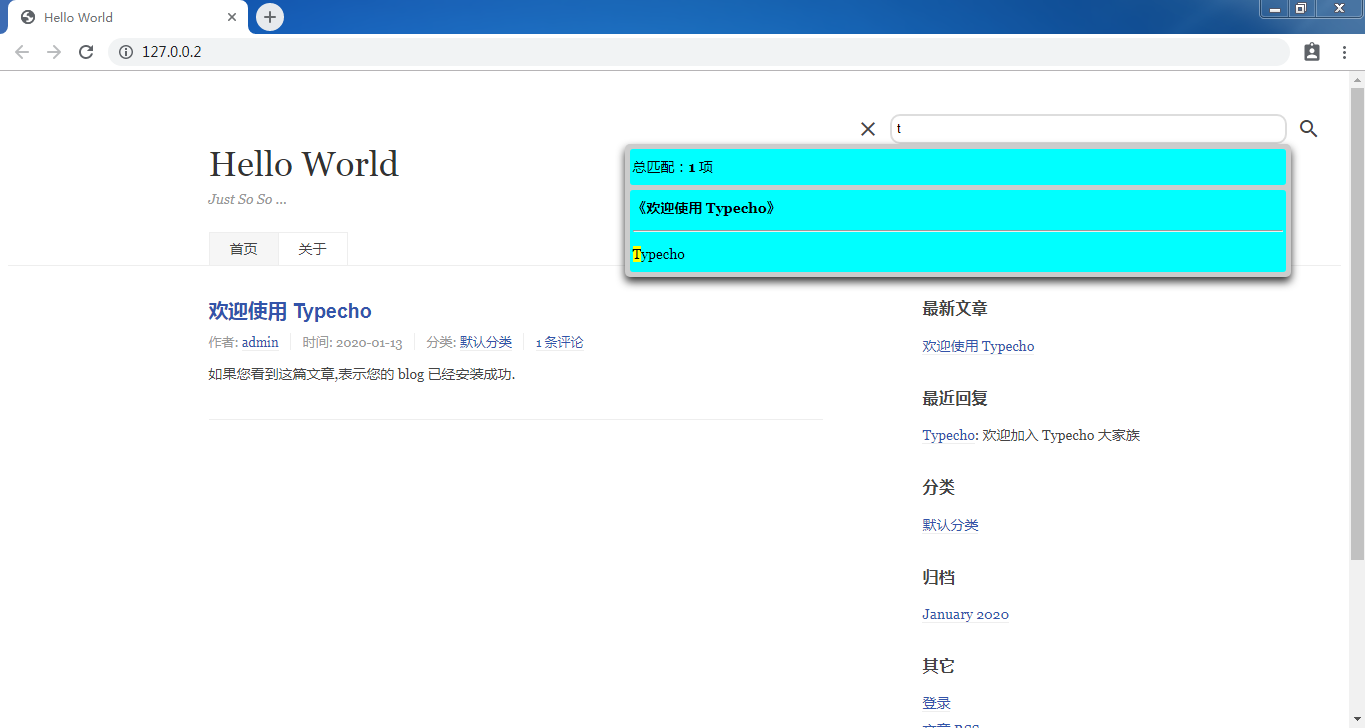The height and width of the screenshot is (728, 1365).
Task: Click the profile/extension icon next to the menu
Action: coord(1312,52)
